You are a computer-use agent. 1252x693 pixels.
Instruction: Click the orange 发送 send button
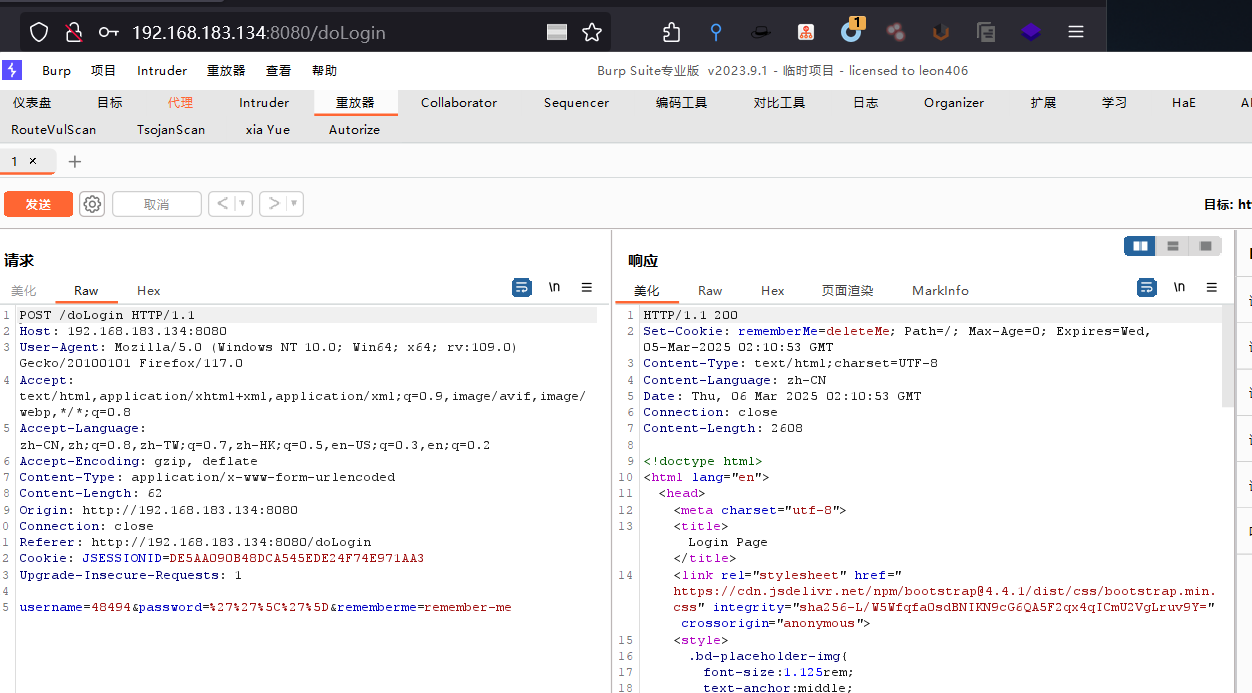38,204
